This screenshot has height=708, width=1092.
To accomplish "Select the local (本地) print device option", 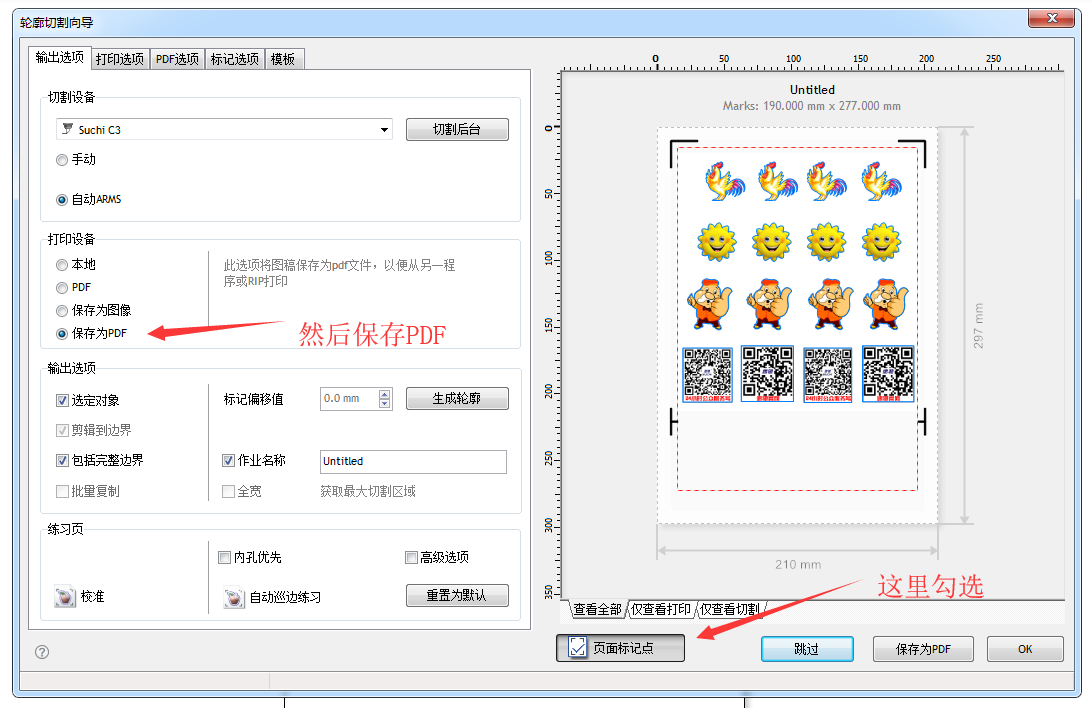I will point(62,265).
